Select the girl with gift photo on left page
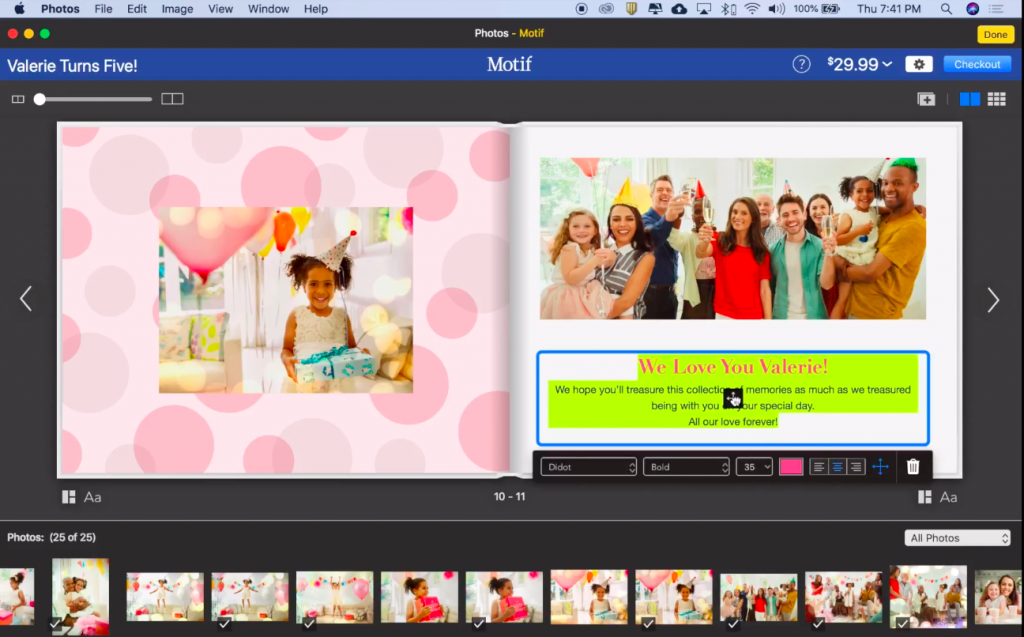 pos(285,300)
